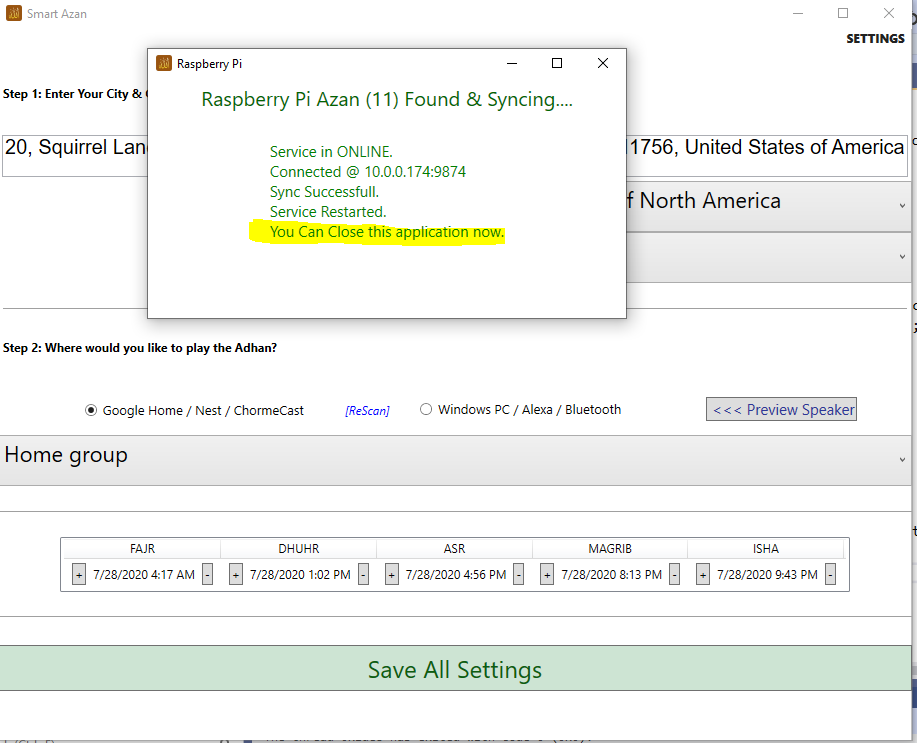Click the ASR column header
Viewport: 917px width, 743px height.
click(454, 549)
